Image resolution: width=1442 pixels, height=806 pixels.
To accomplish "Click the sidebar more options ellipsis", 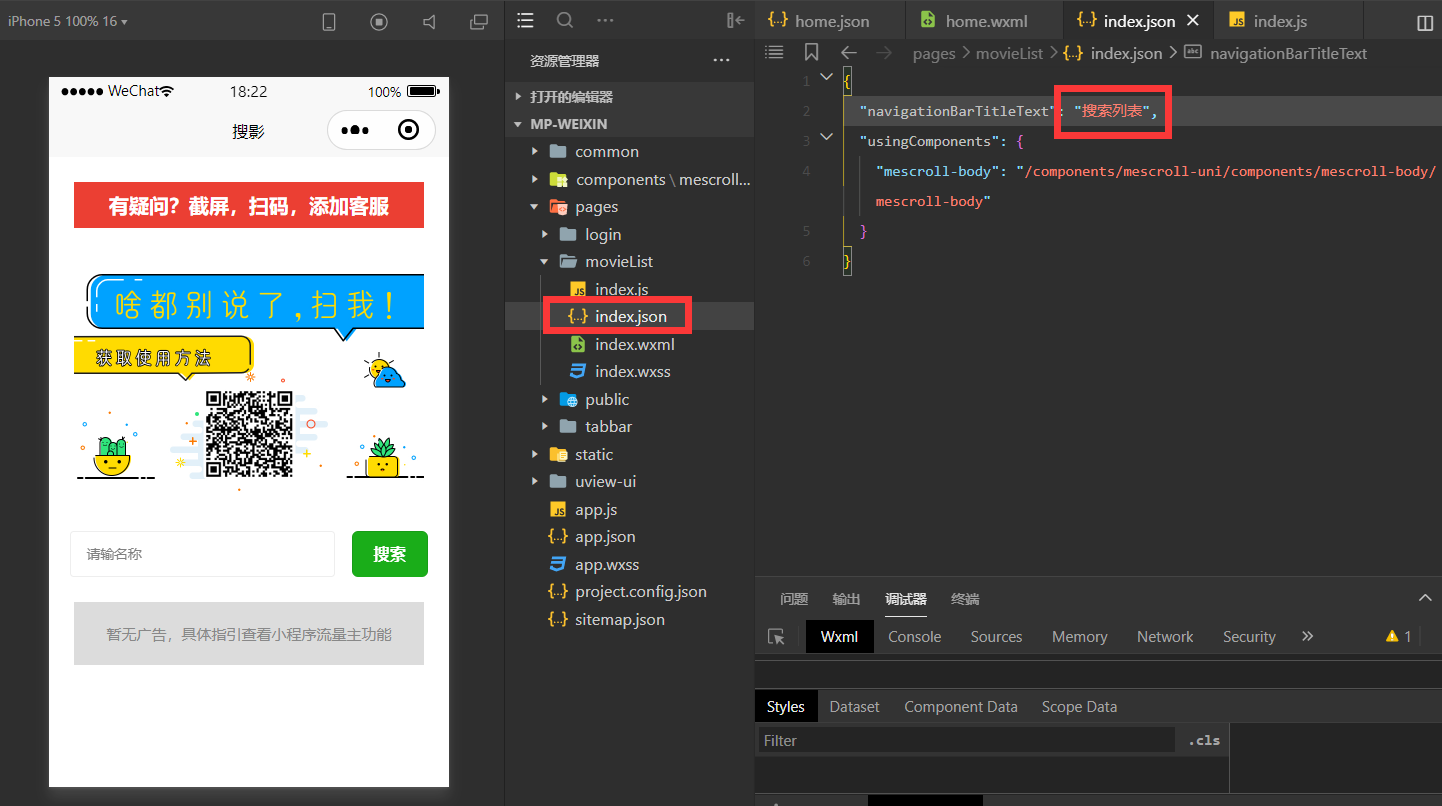I will 605,20.
